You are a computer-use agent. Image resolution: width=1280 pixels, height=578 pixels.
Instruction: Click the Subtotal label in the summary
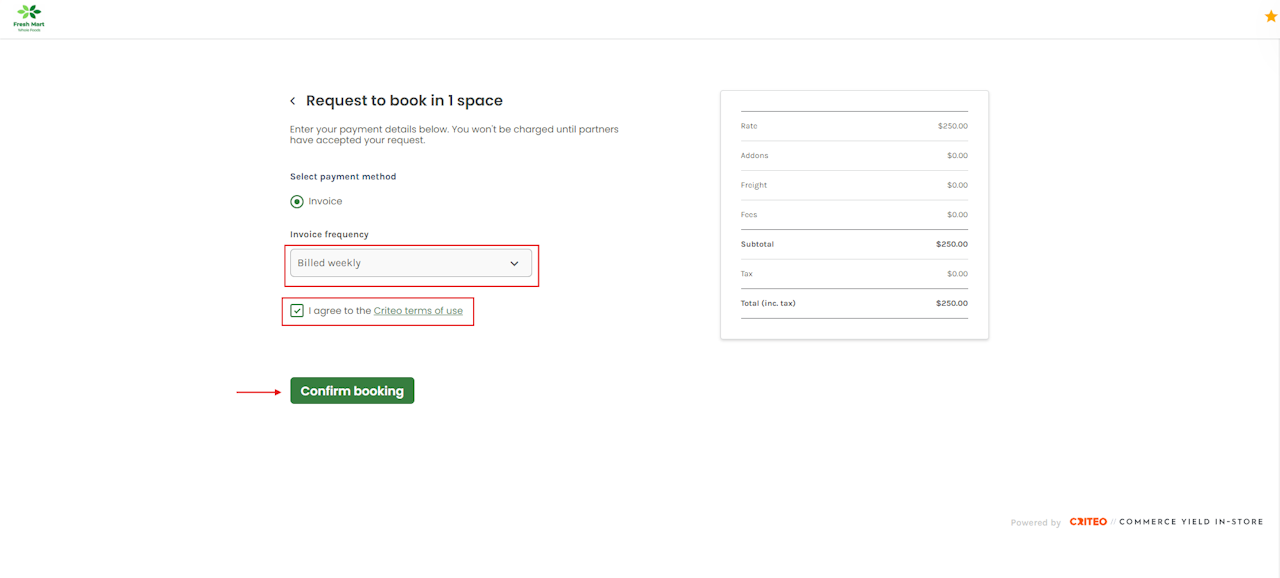[x=757, y=244]
